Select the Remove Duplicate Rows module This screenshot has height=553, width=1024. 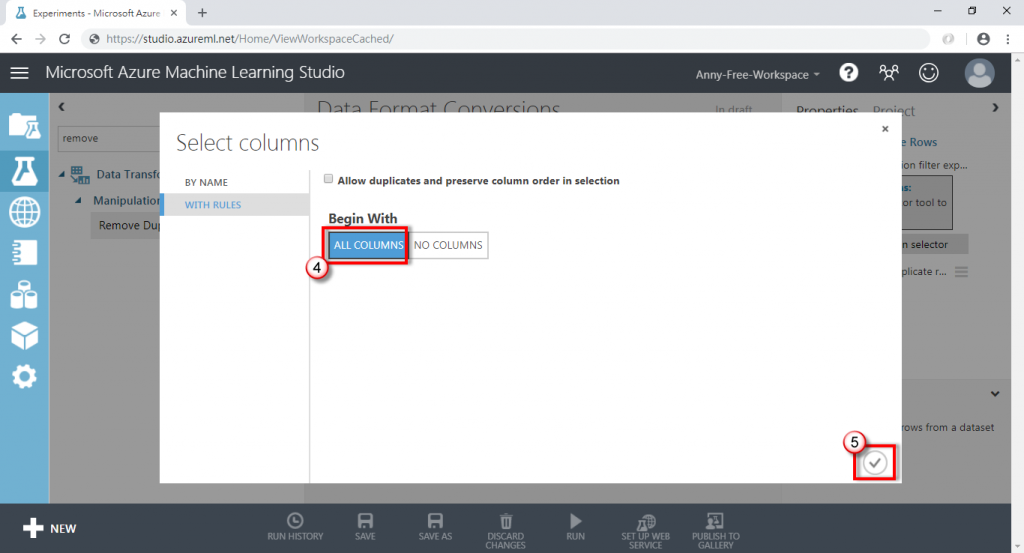125,225
